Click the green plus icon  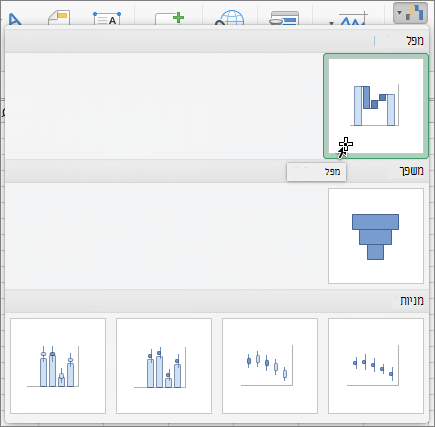point(178,18)
